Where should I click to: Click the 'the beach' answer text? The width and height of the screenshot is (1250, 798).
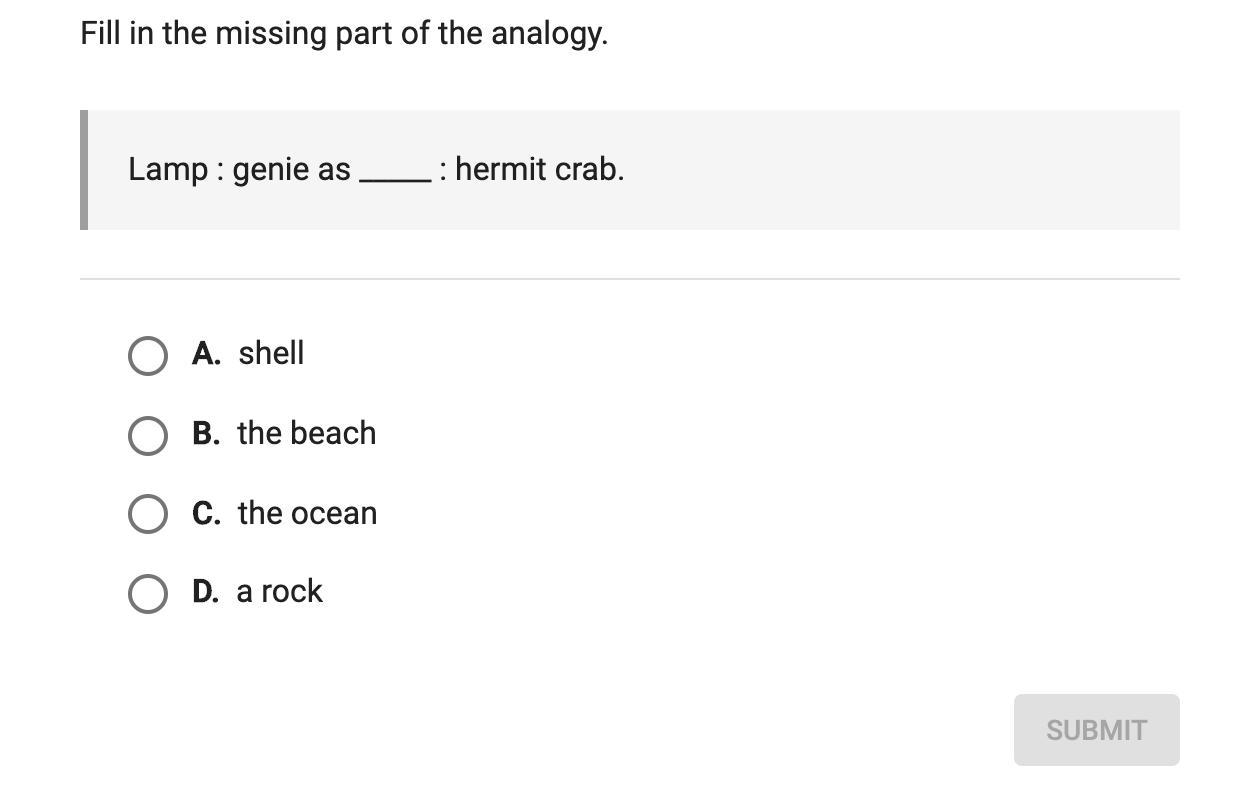[x=307, y=433]
